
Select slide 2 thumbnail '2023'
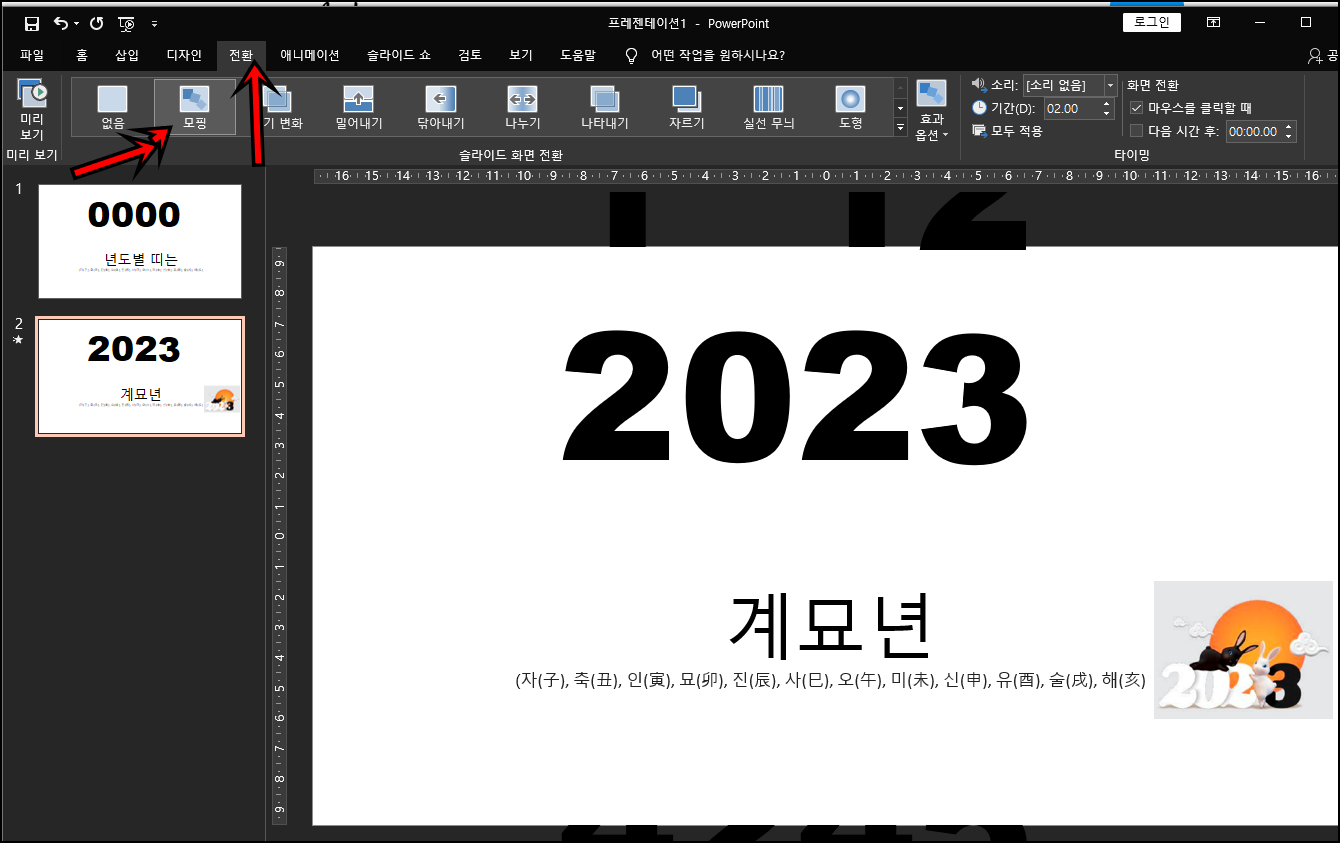tap(140, 377)
